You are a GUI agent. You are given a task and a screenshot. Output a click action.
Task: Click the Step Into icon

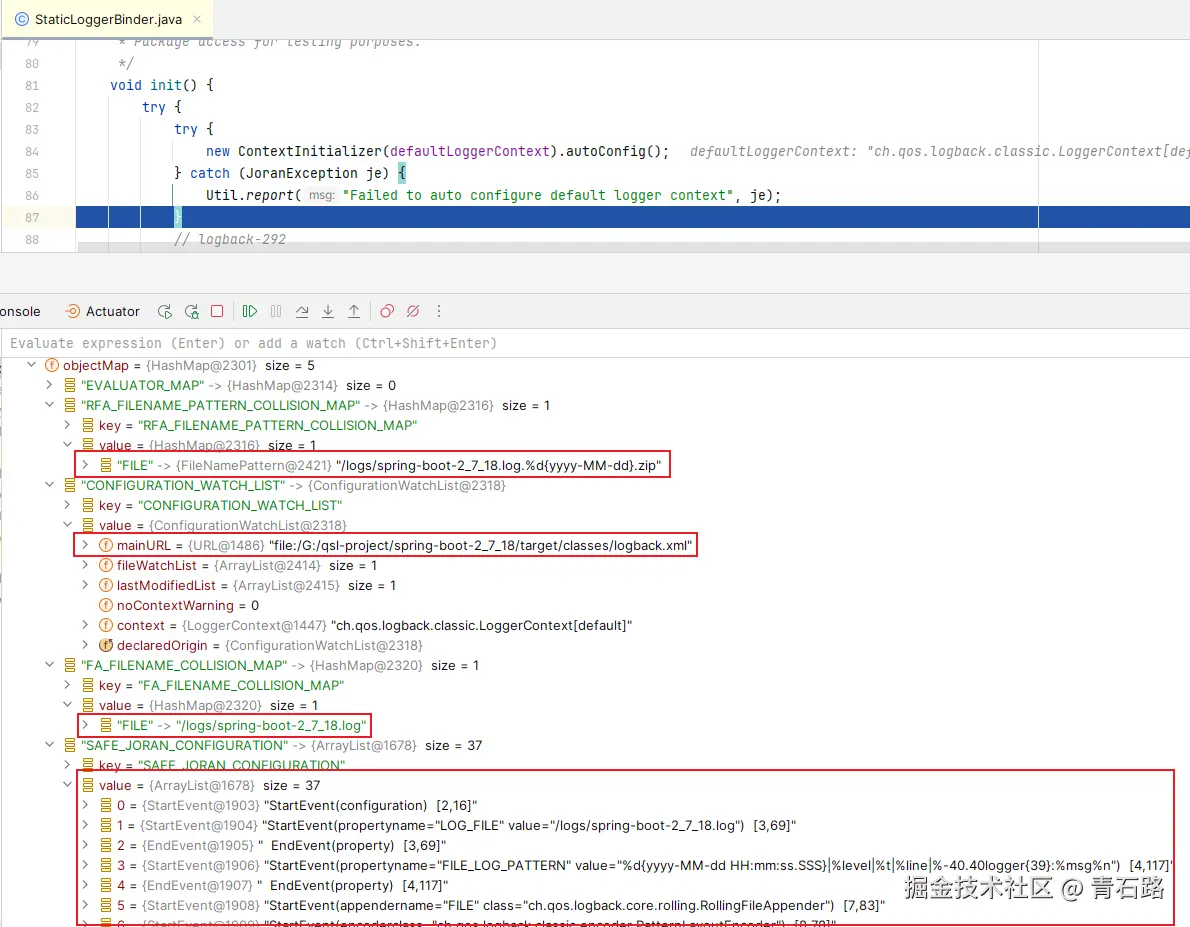tap(328, 311)
